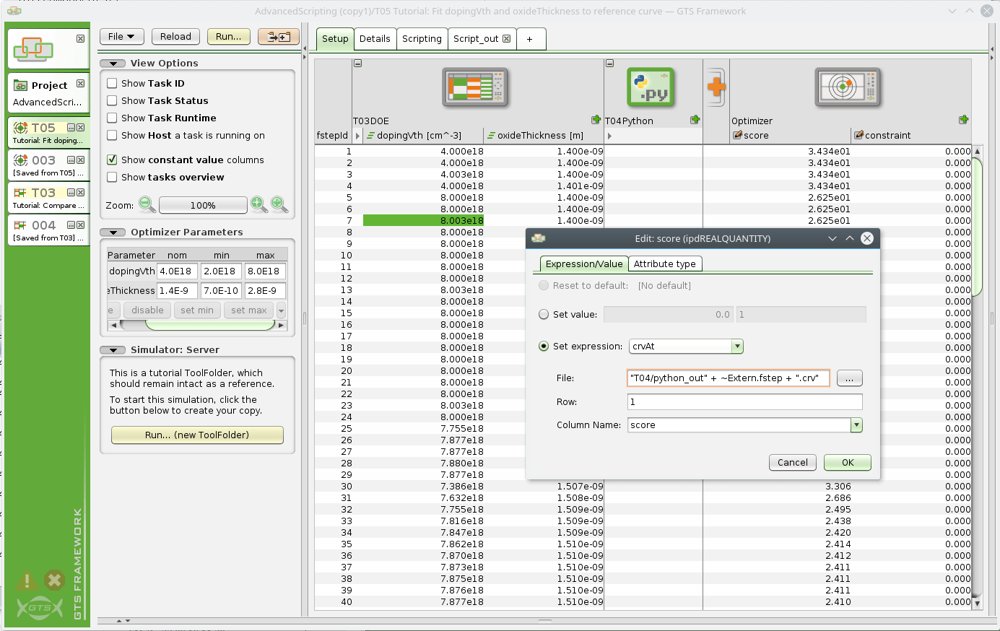Select the Set value radio button
1000x631 pixels.
[x=543, y=314]
